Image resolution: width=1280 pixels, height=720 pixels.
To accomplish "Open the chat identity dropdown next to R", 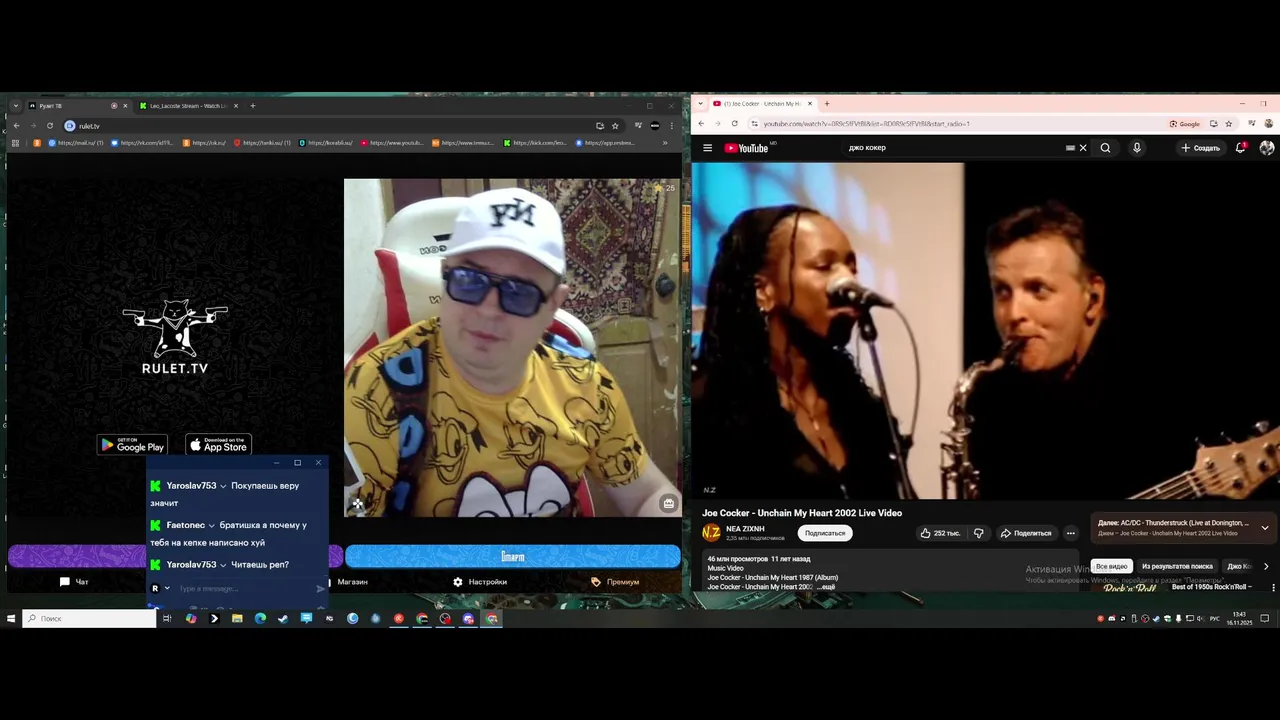I will (x=167, y=589).
